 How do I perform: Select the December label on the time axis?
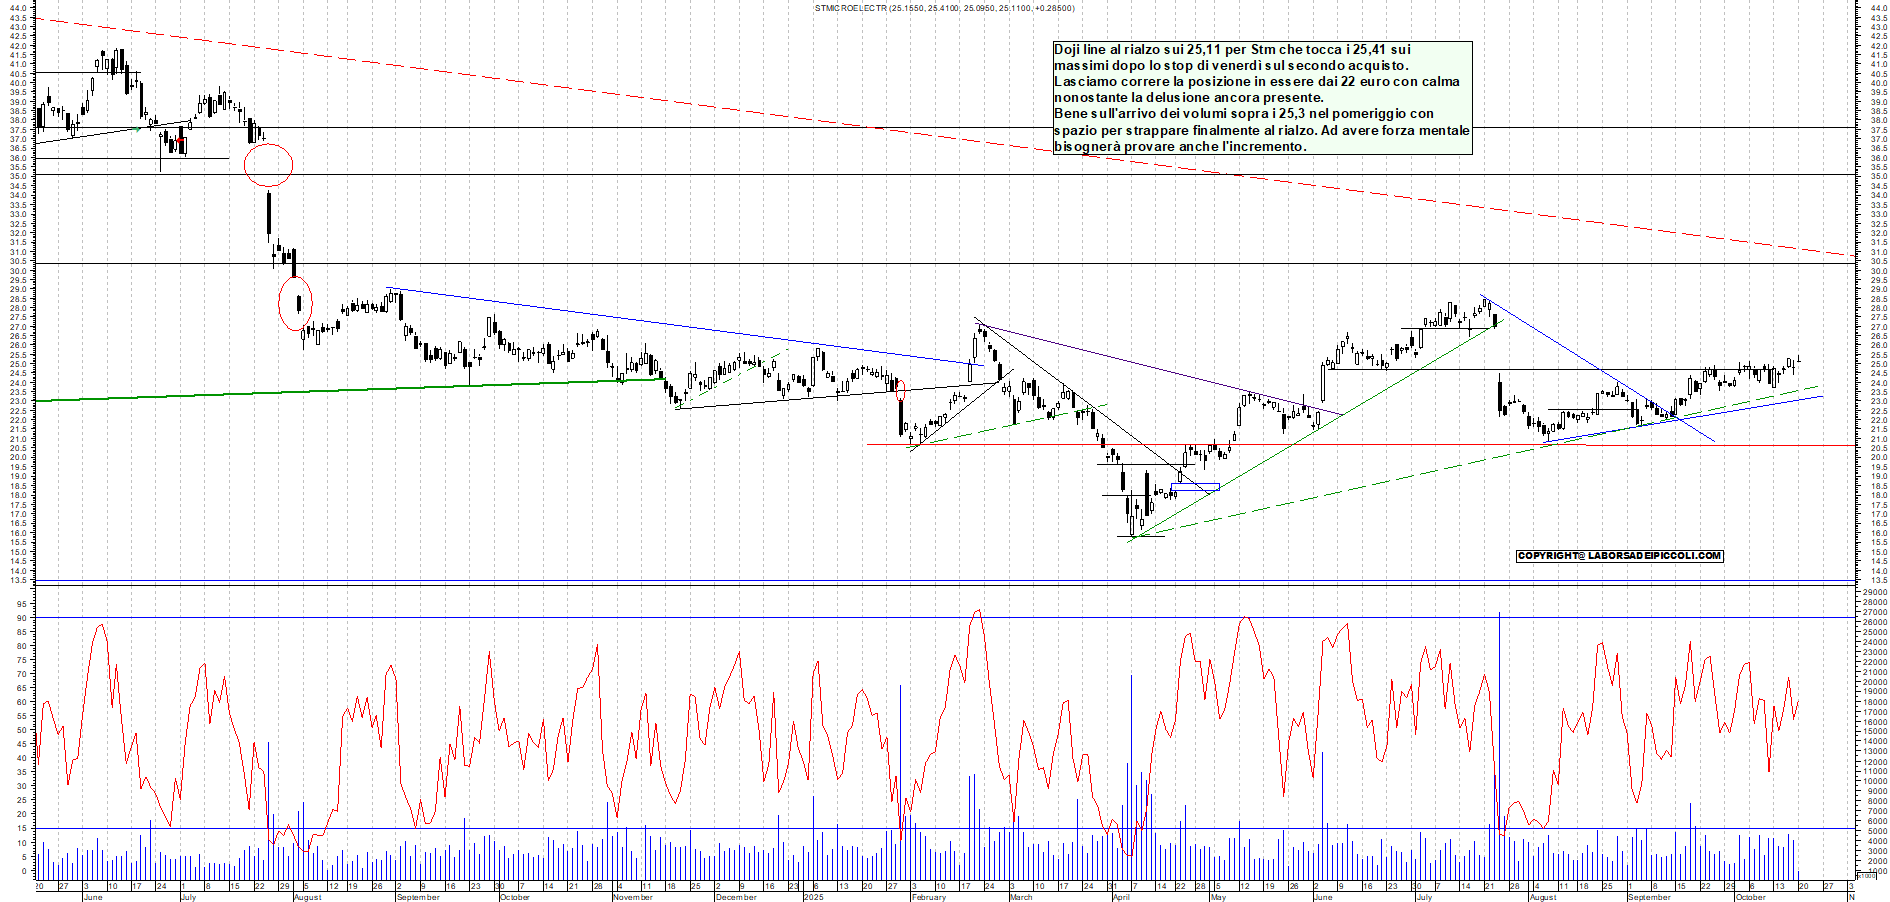click(736, 897)
